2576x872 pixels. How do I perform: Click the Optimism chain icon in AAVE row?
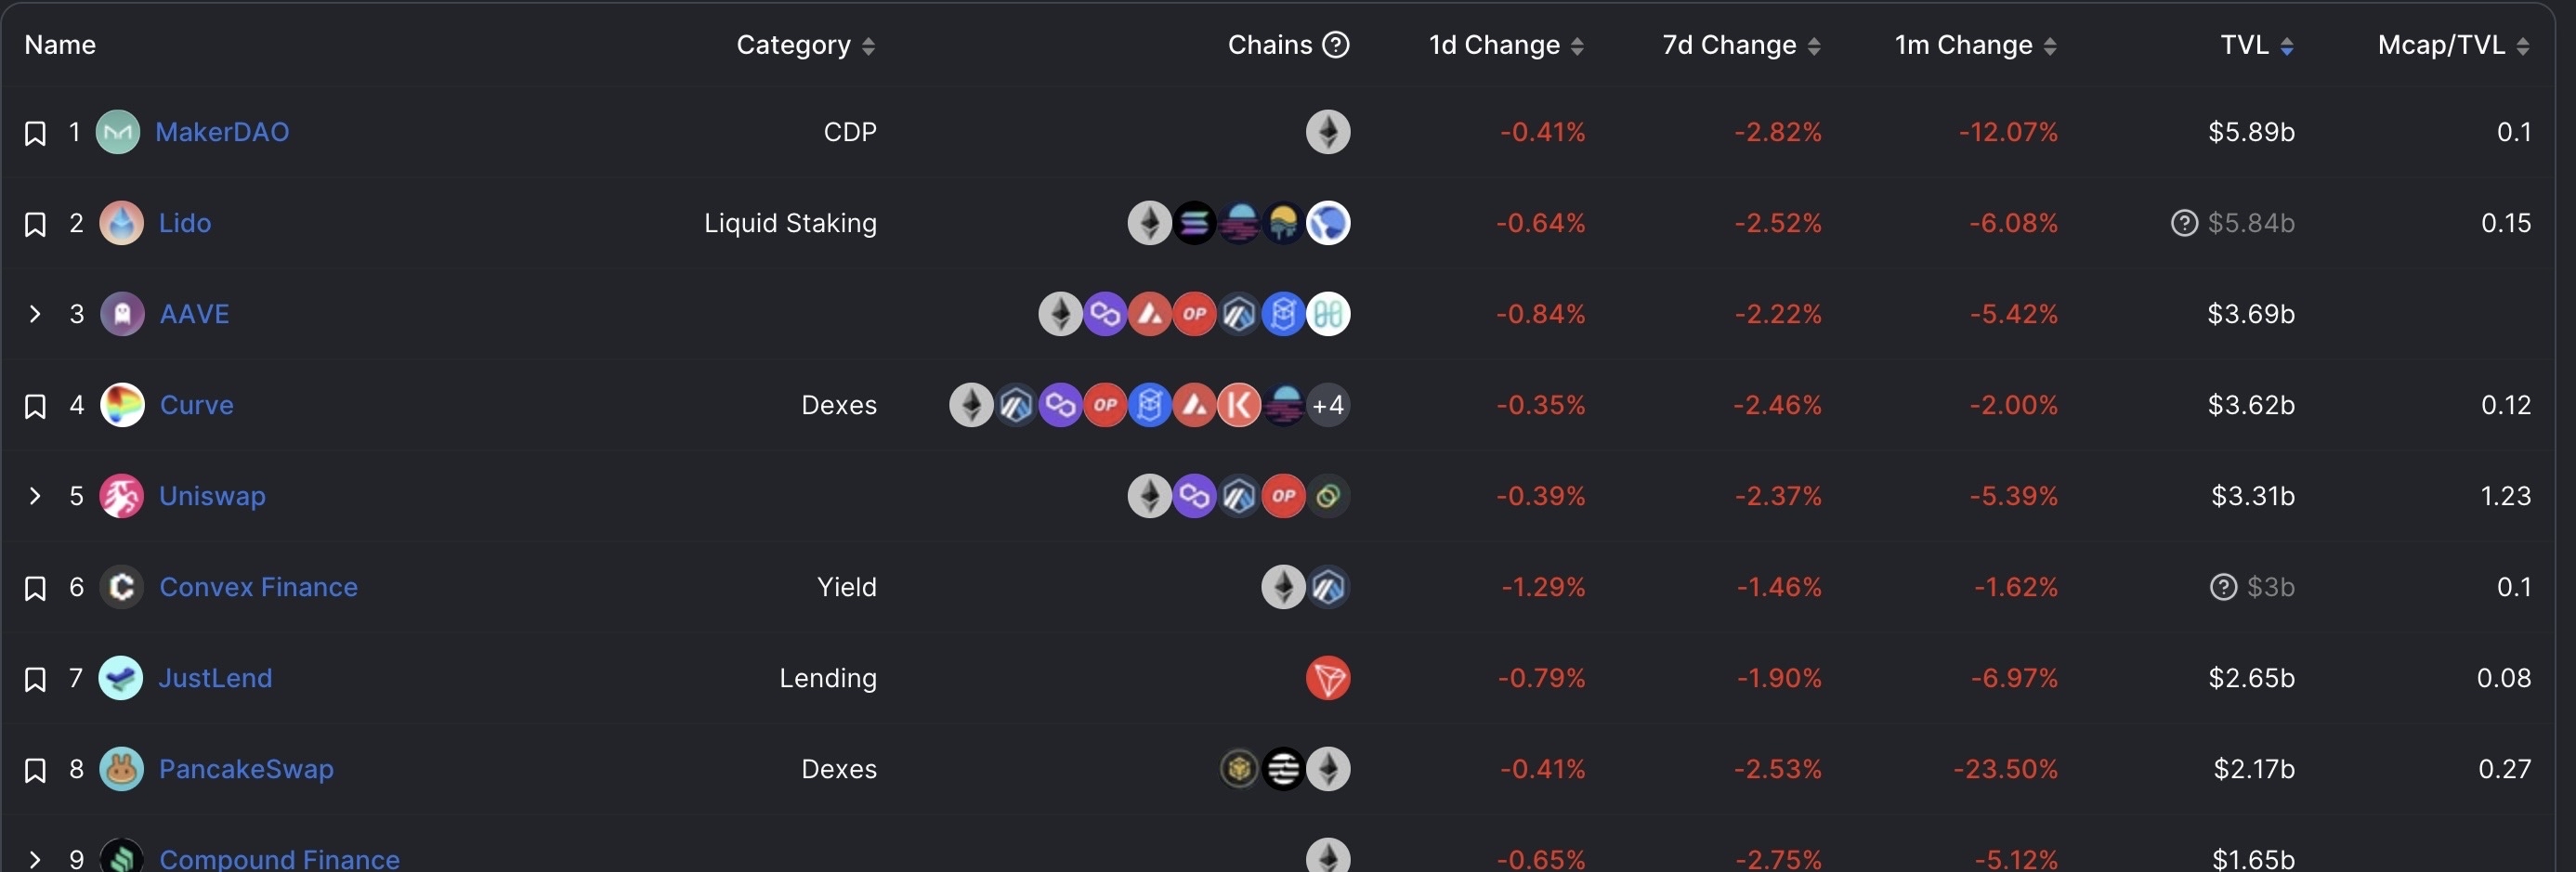[1194, 314]
